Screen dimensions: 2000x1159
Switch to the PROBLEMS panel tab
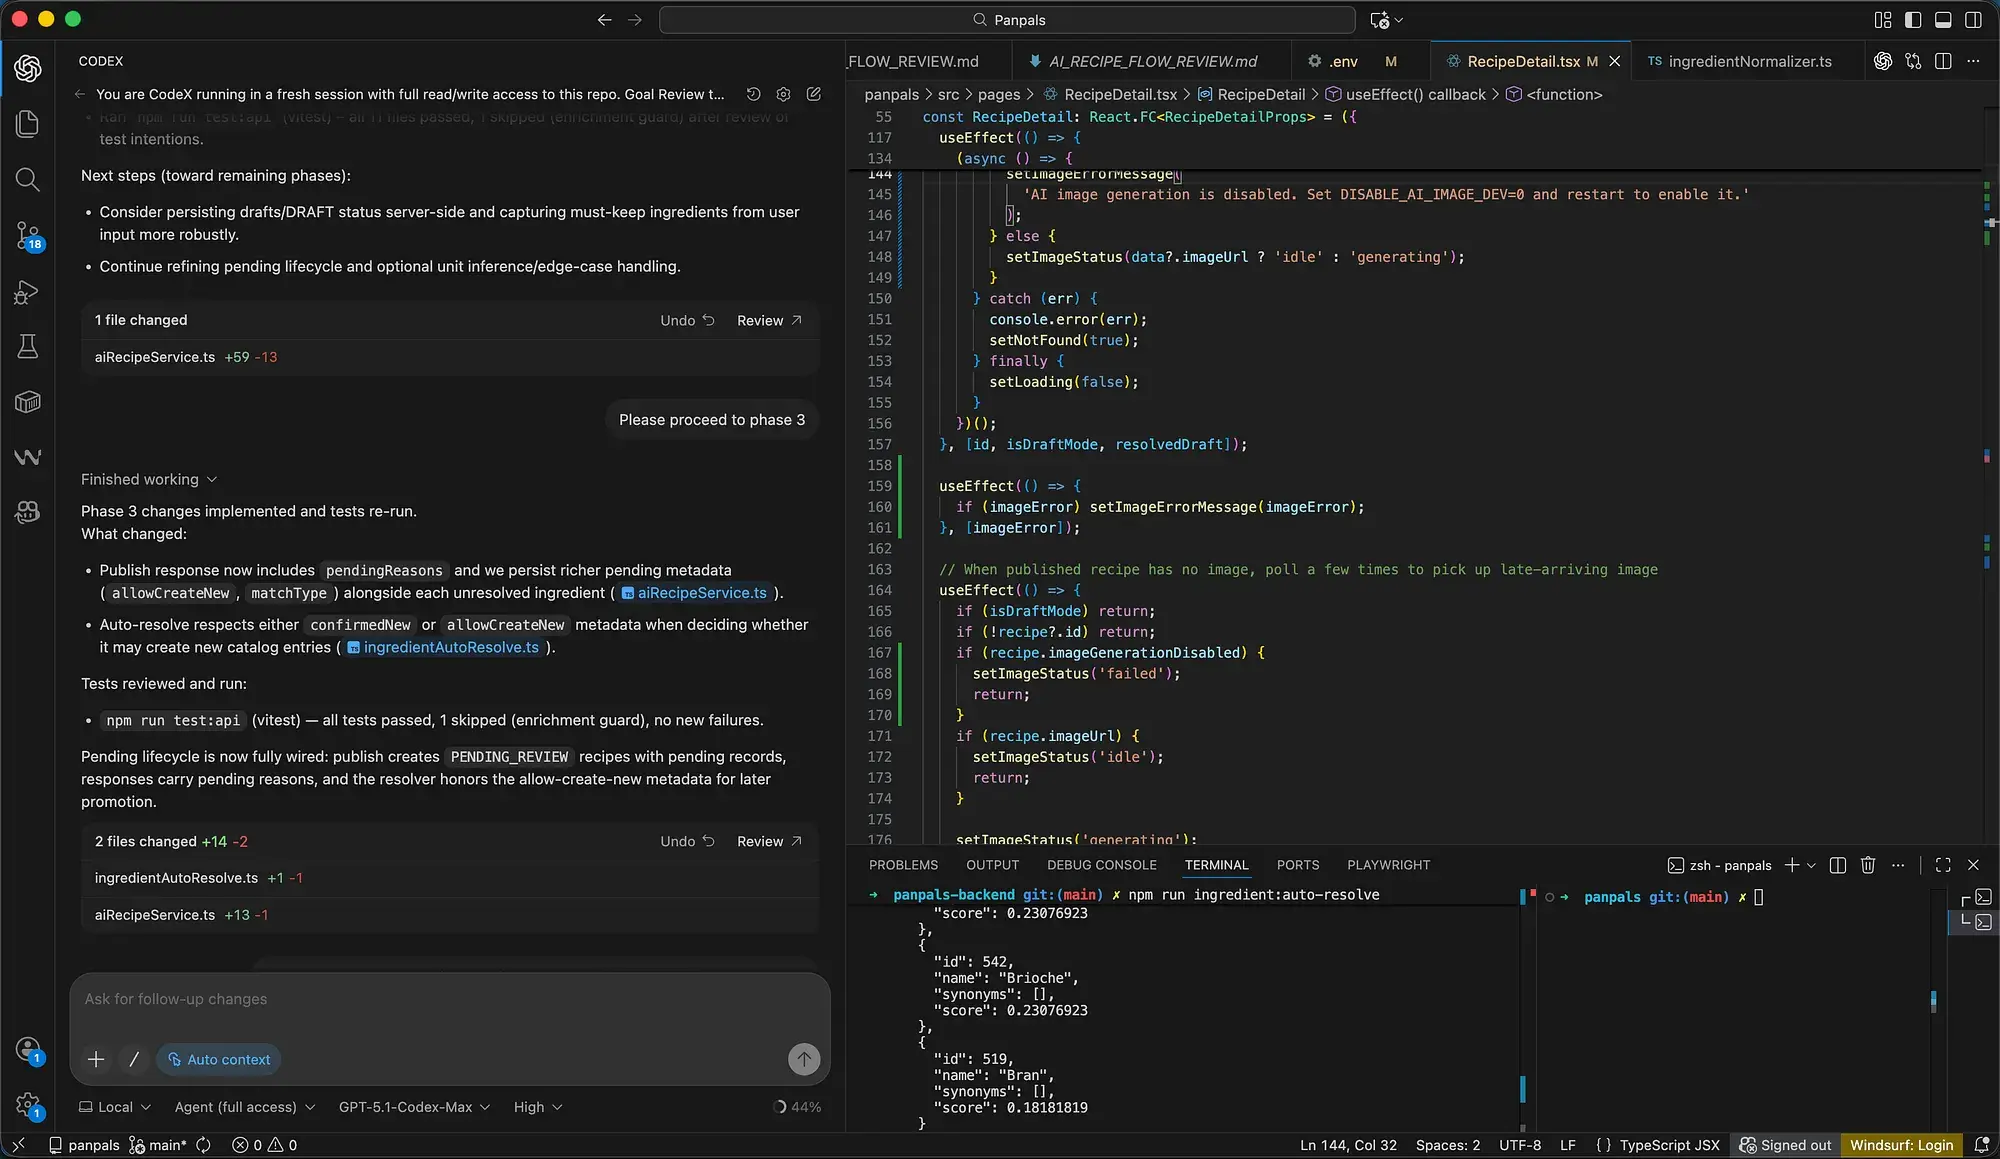click(x=903, y=865)
